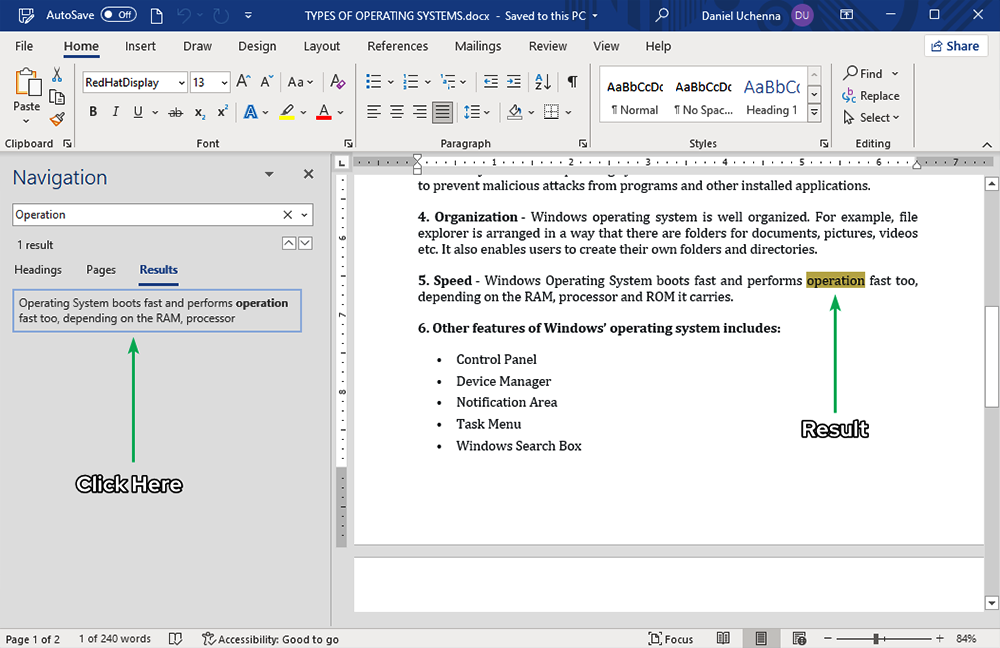Viewport: 1000px width, 648px height.
Task: Toggle Bold formatting
Action: pos(93,112)
